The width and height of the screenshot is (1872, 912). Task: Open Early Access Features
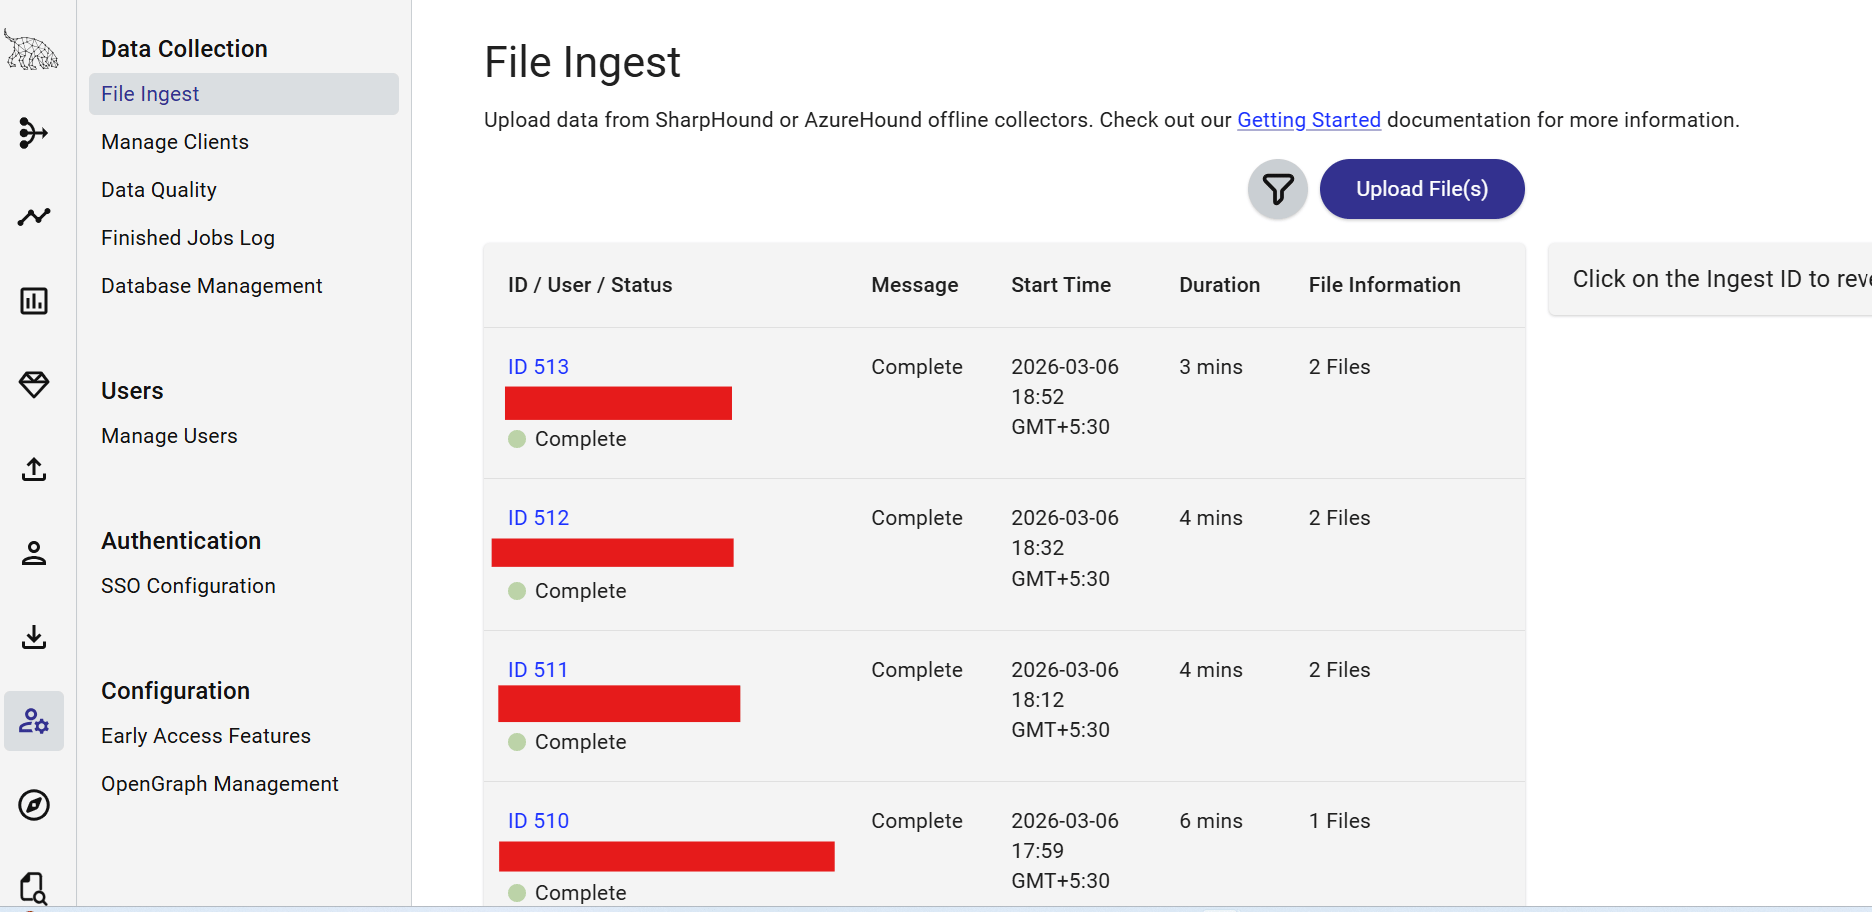tap(206, 736)
